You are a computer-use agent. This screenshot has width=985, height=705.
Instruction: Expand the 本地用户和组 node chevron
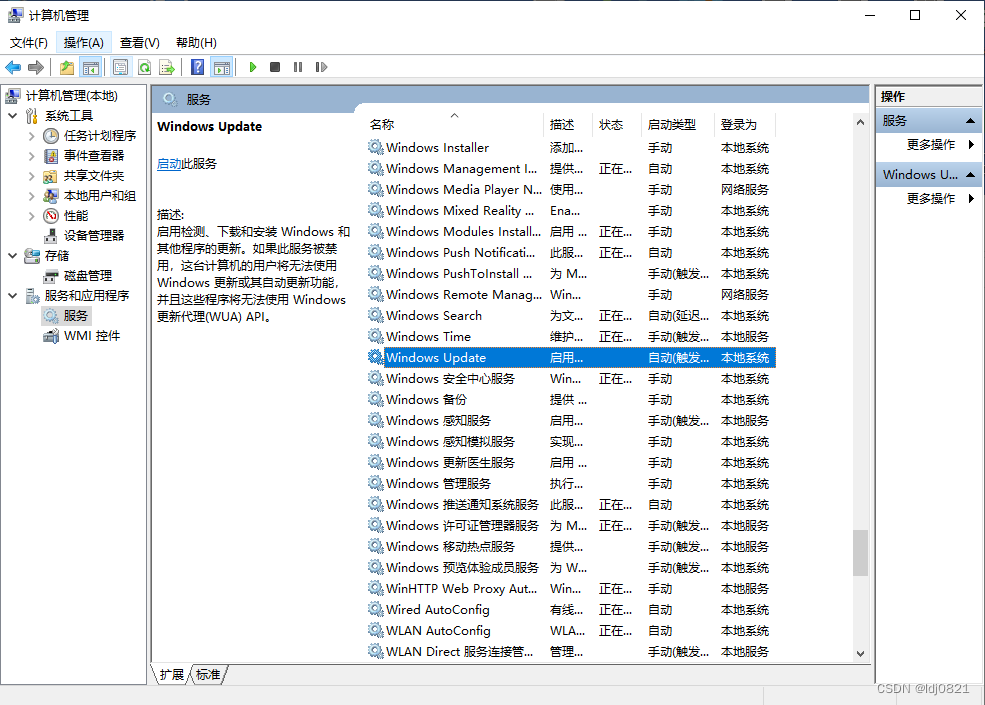pyautogui.click(x=31, y=196)
